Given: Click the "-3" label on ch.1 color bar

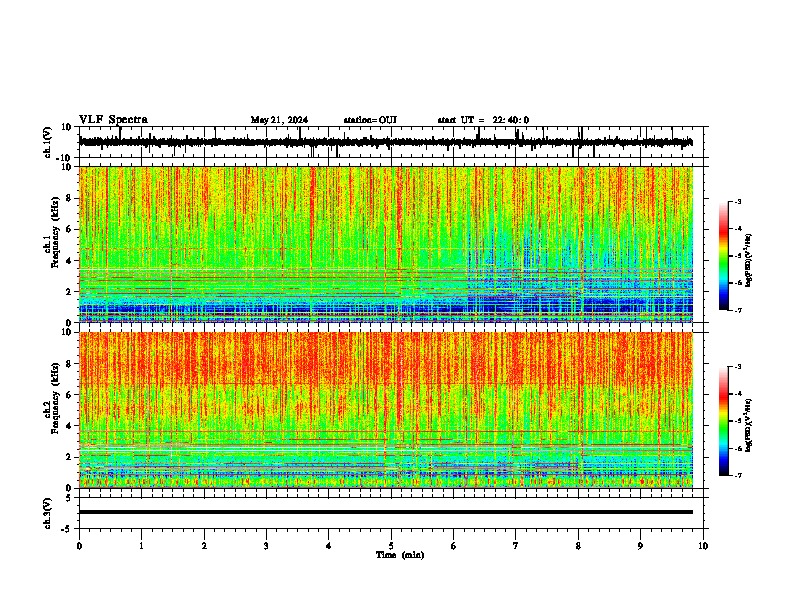Looking at the screenshot, I should [738, 202].
